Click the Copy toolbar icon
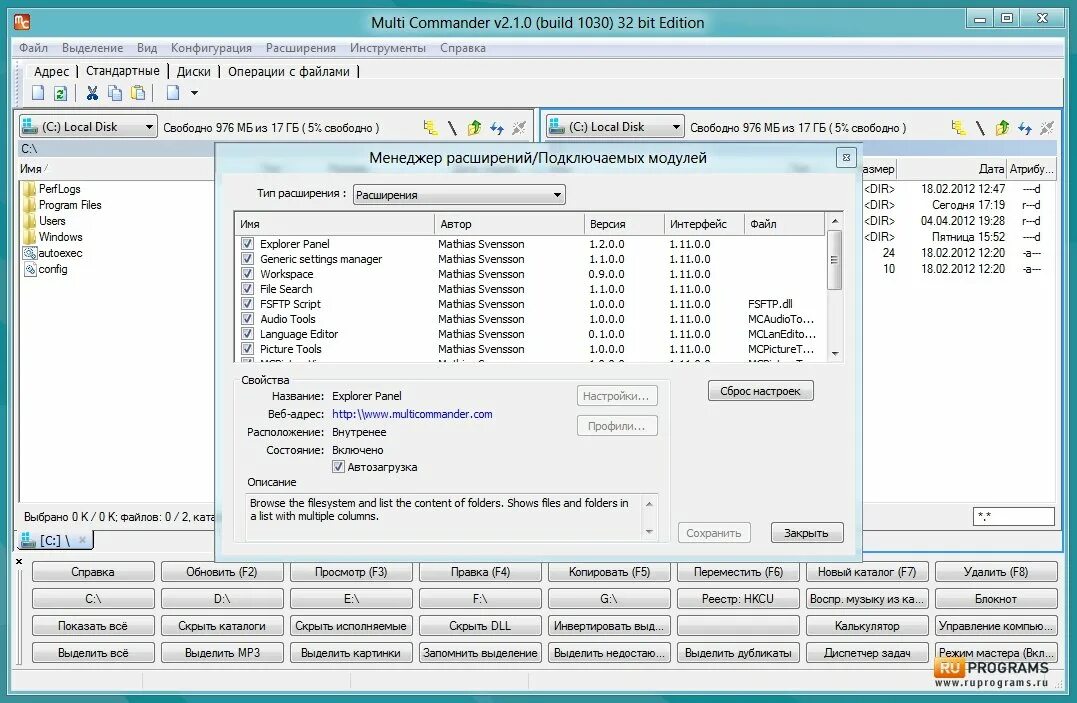Image resolution: width=1077 pixels, height=703 pixels. pos(115,93)
